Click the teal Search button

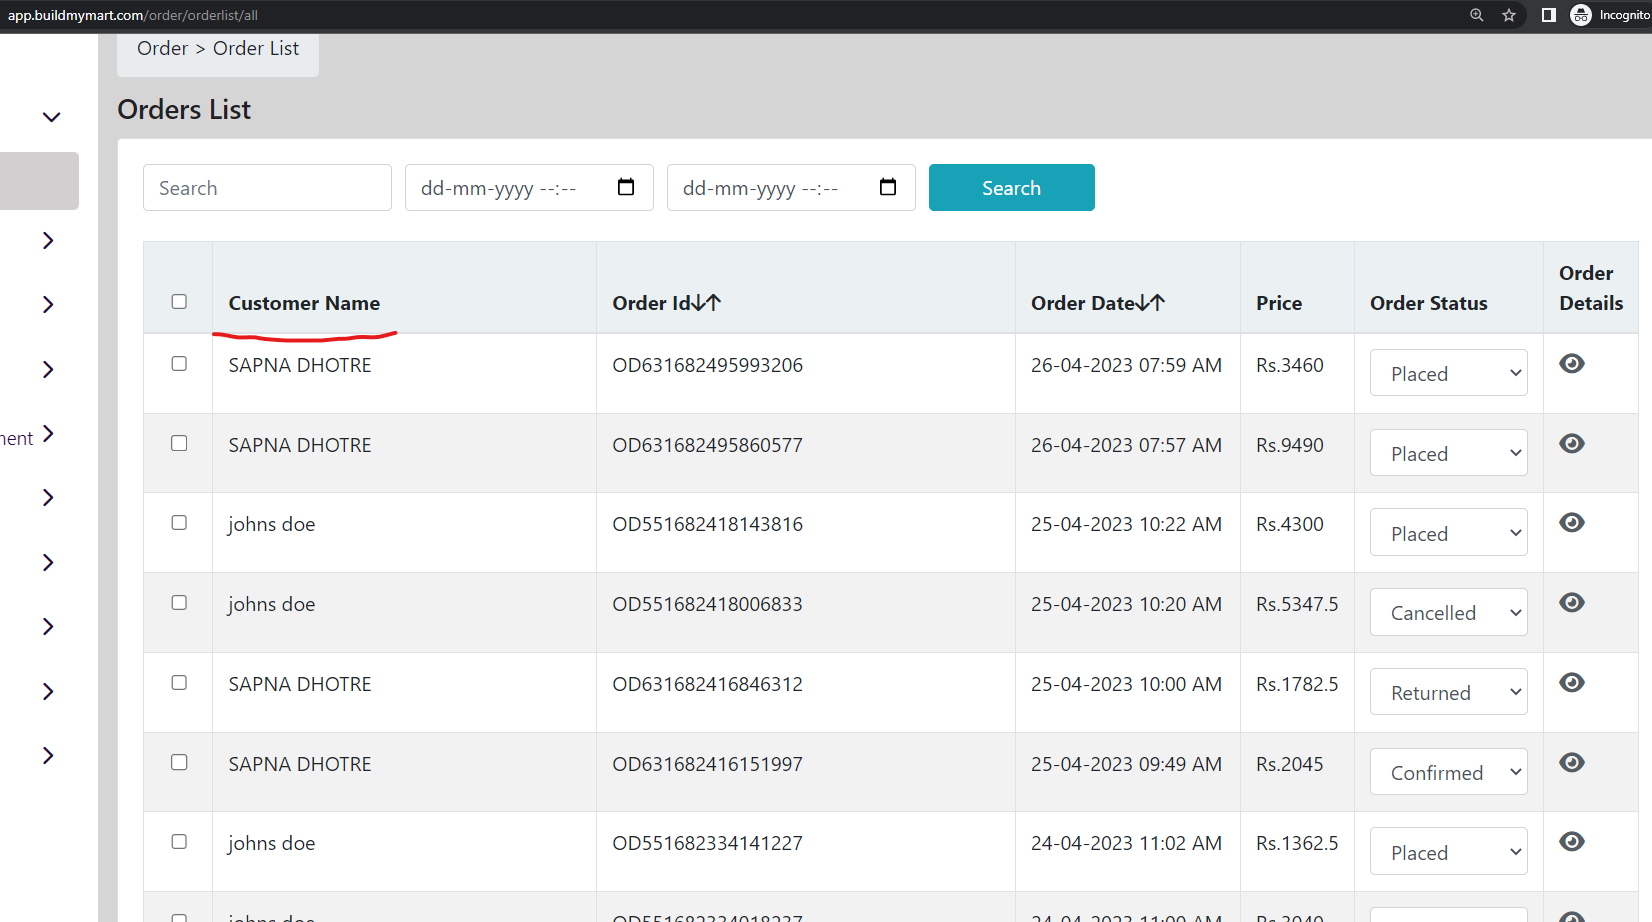[1011, 187]
